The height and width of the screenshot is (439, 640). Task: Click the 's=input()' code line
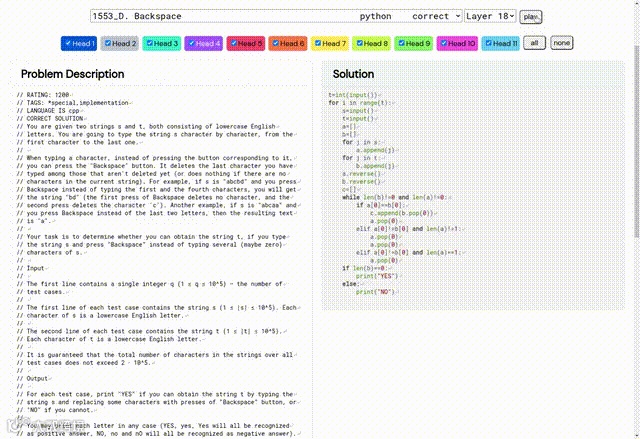[x=358, y=111]
